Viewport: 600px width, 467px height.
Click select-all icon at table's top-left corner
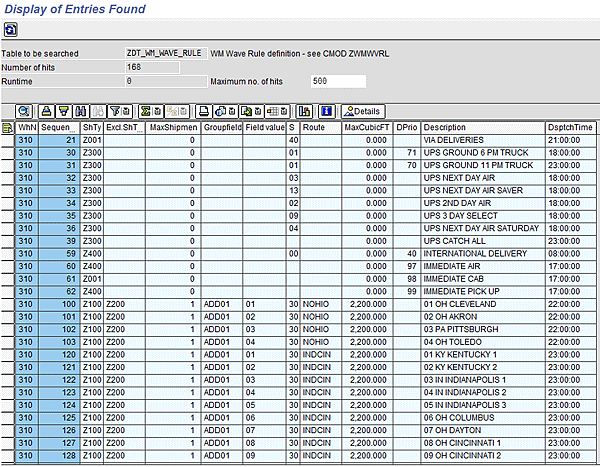8,128
